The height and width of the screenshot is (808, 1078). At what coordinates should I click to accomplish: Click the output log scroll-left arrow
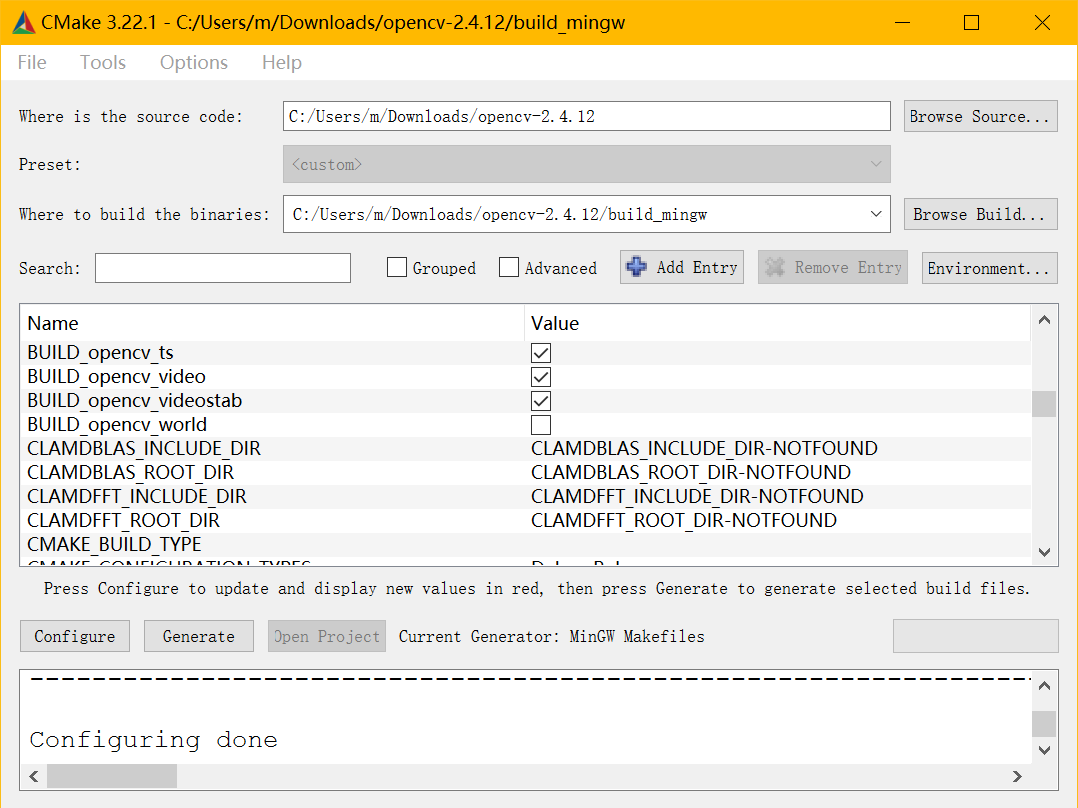point(33,776)
